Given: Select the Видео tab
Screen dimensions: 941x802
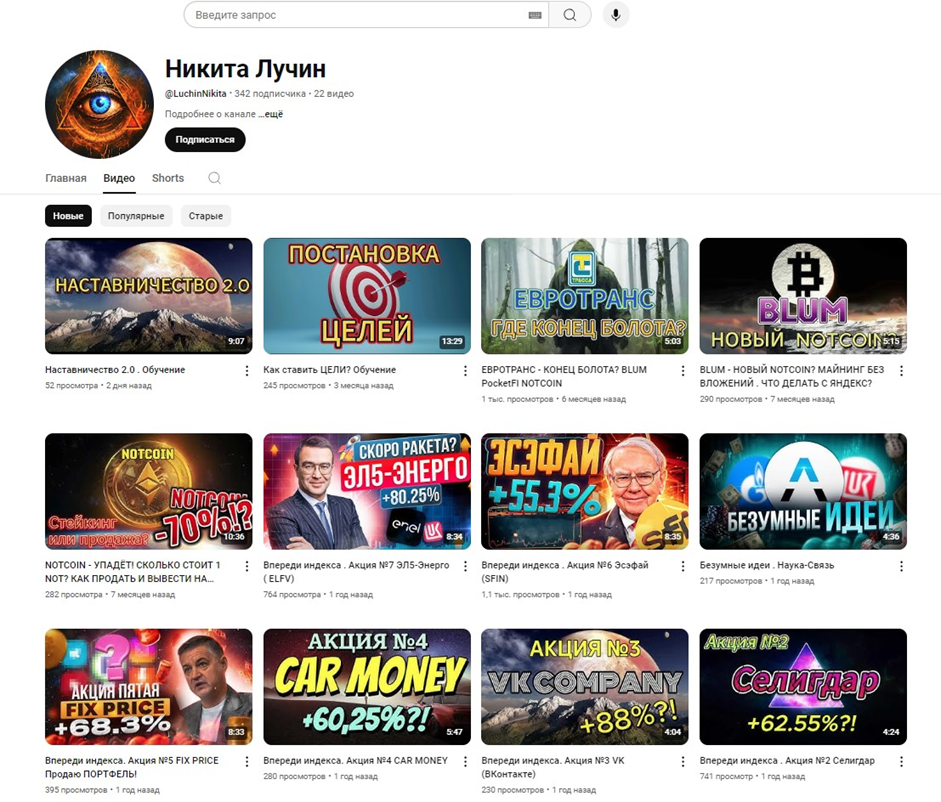Looking at the screenshot, I should [x=119, y=178].
